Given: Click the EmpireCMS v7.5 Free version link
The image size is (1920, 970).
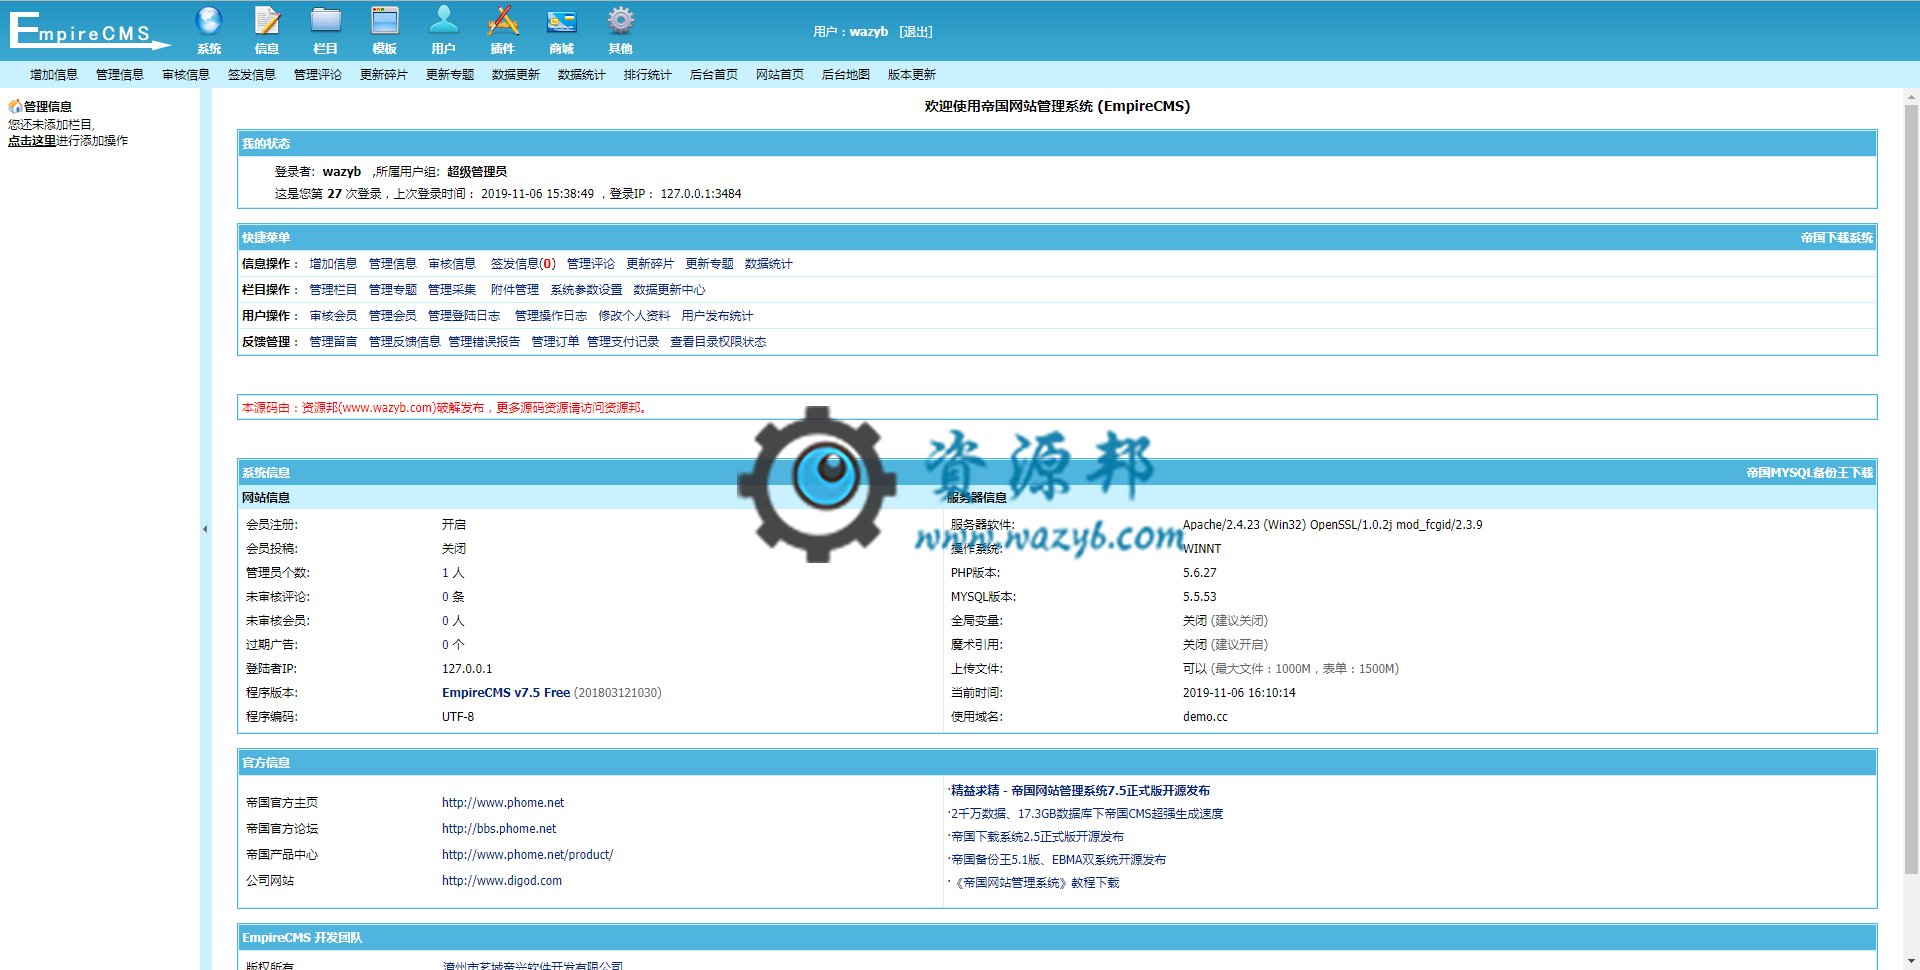Looking at the screenshot, I should click(506, 693).
